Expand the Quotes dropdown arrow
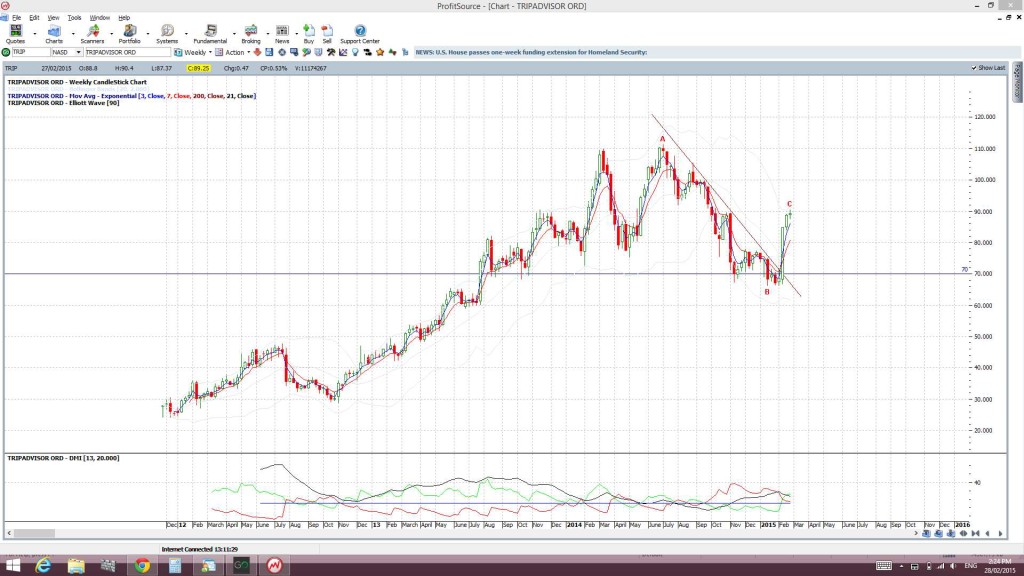 pos(35,34)
